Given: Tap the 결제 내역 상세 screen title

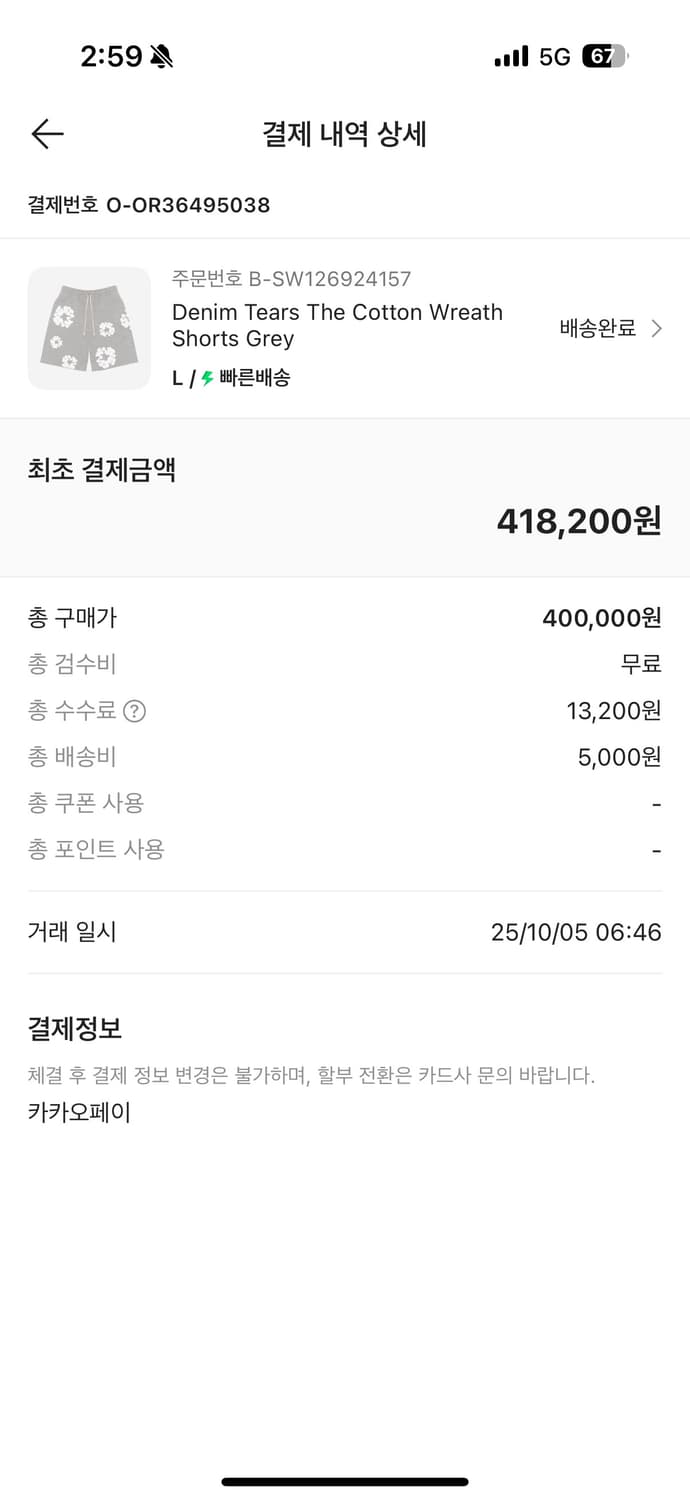Looking at the screenshot, I should tap(345, 134).
